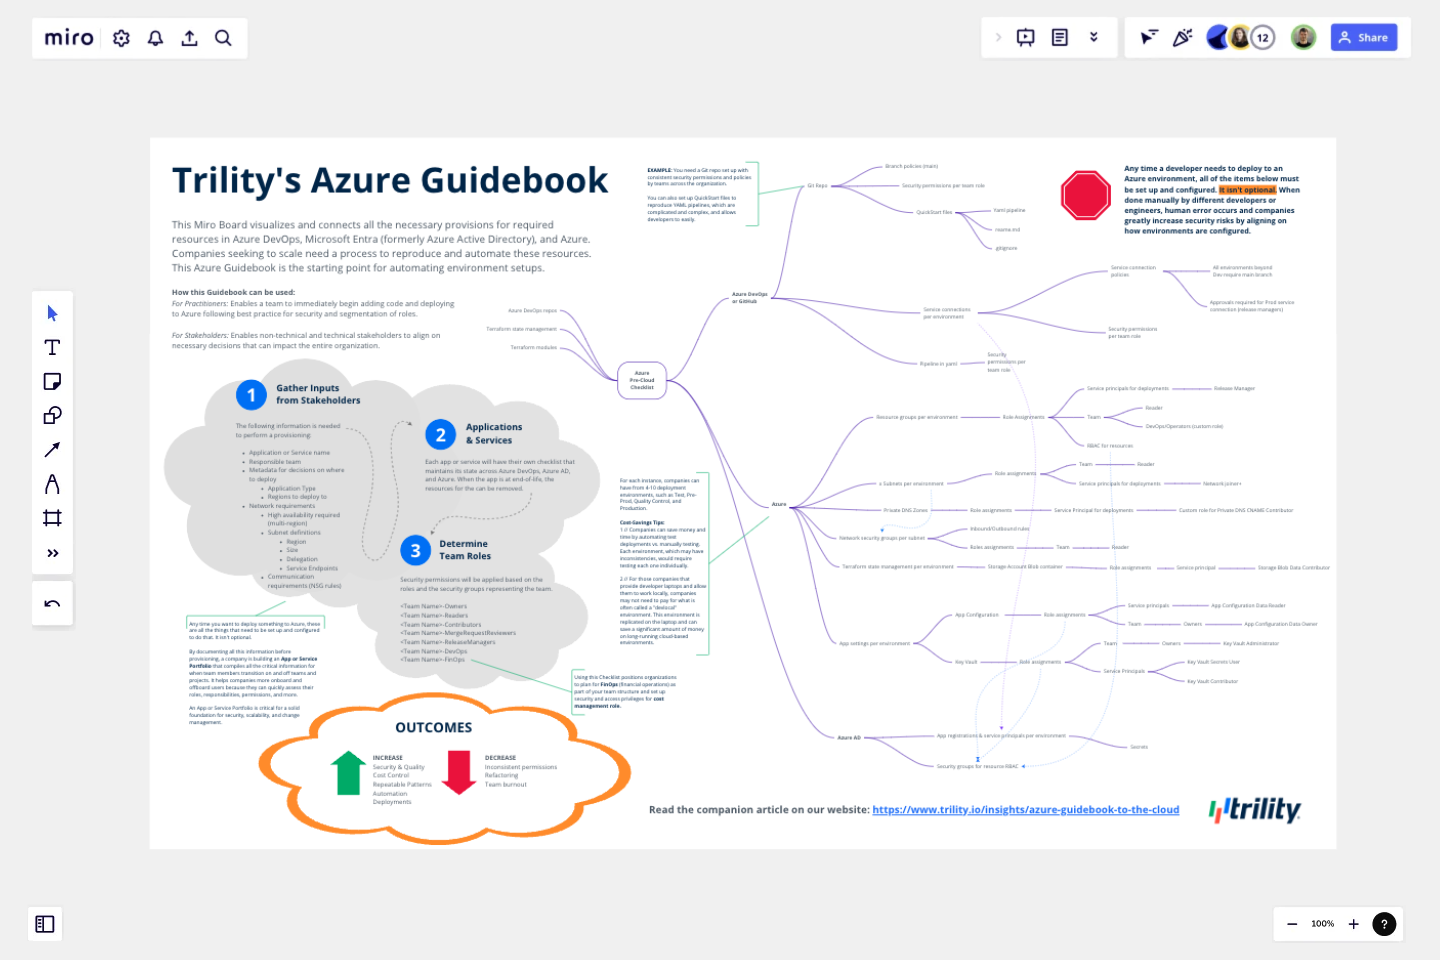Click the plus to zoom in
Image resolution: width=1440 pixels, height=960 pixels.
click(1353, 924)
